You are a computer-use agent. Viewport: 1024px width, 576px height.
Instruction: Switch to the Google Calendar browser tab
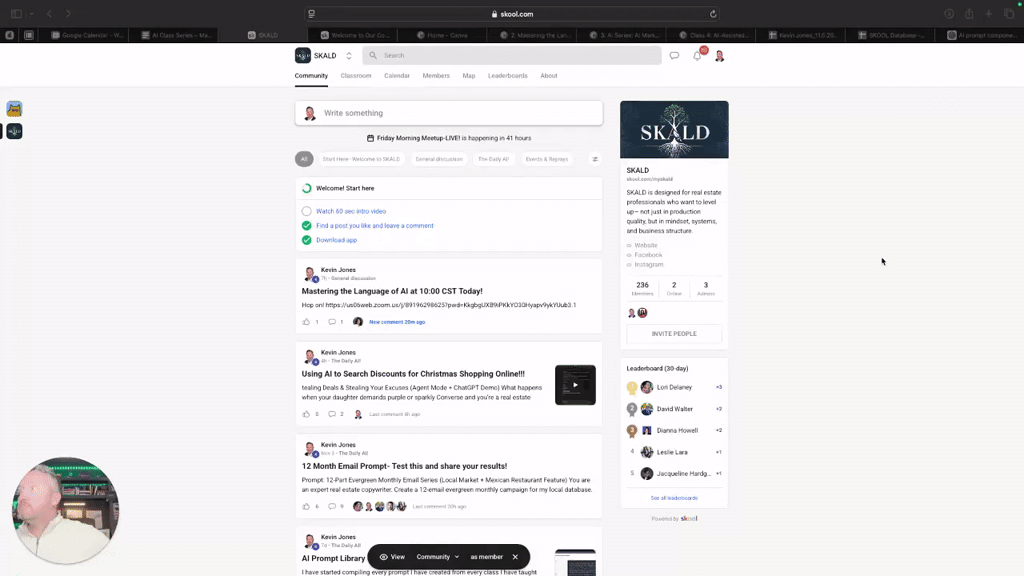click(88, 35)
